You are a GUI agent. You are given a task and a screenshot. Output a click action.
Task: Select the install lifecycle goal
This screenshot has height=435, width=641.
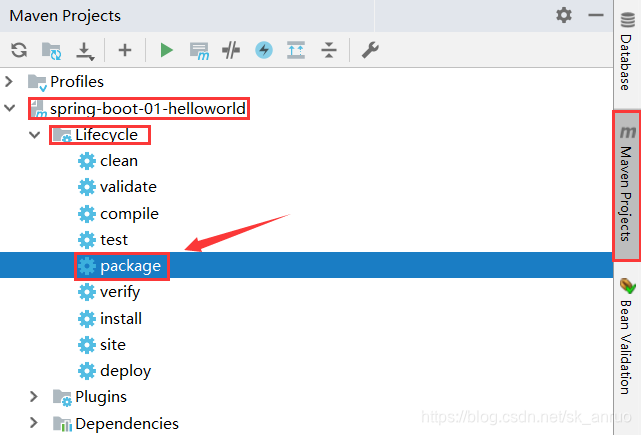pos(110,318)
